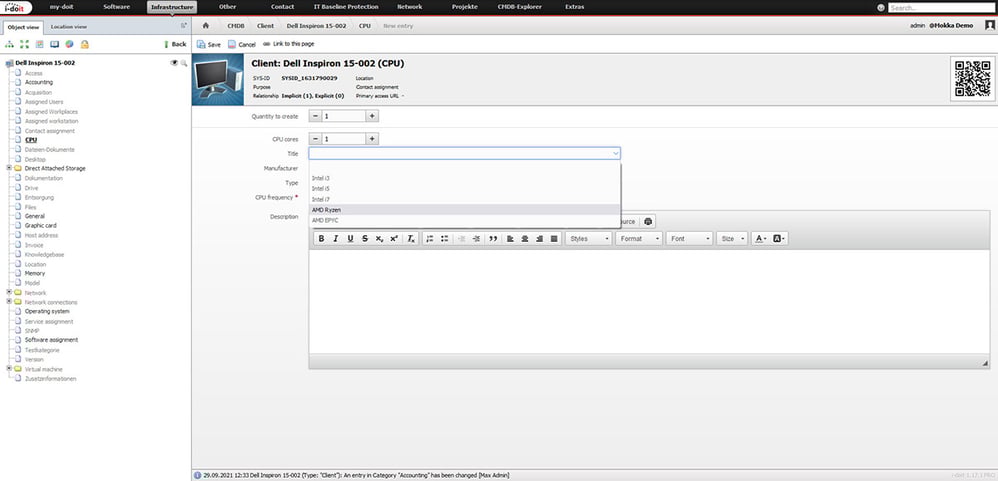This screenshot has width=998, height=481.
Task: Click the magnifier icon beside Dell Inspiron 15-002
Action: 184,63
